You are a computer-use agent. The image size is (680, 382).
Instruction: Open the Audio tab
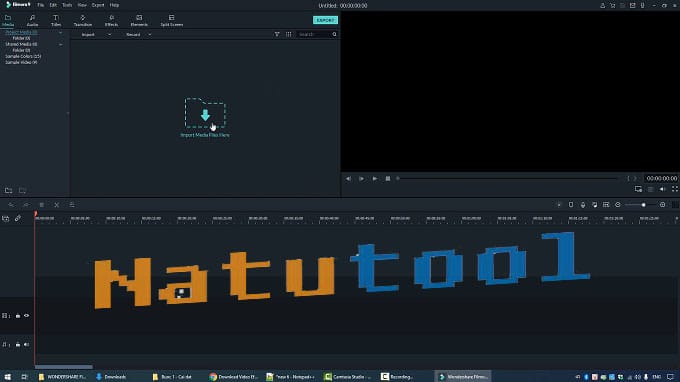click(x=32, y=20)
